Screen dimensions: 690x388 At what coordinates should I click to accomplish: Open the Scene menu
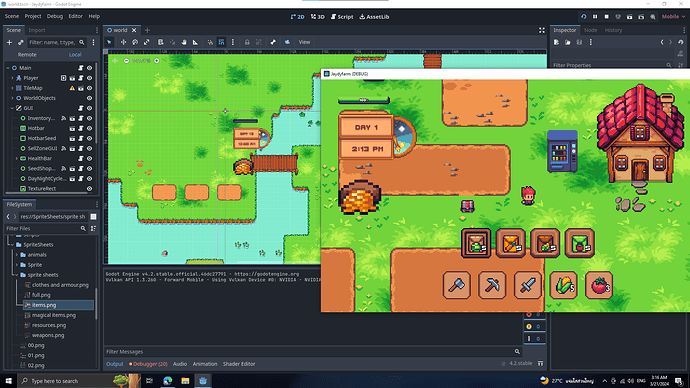12,16
